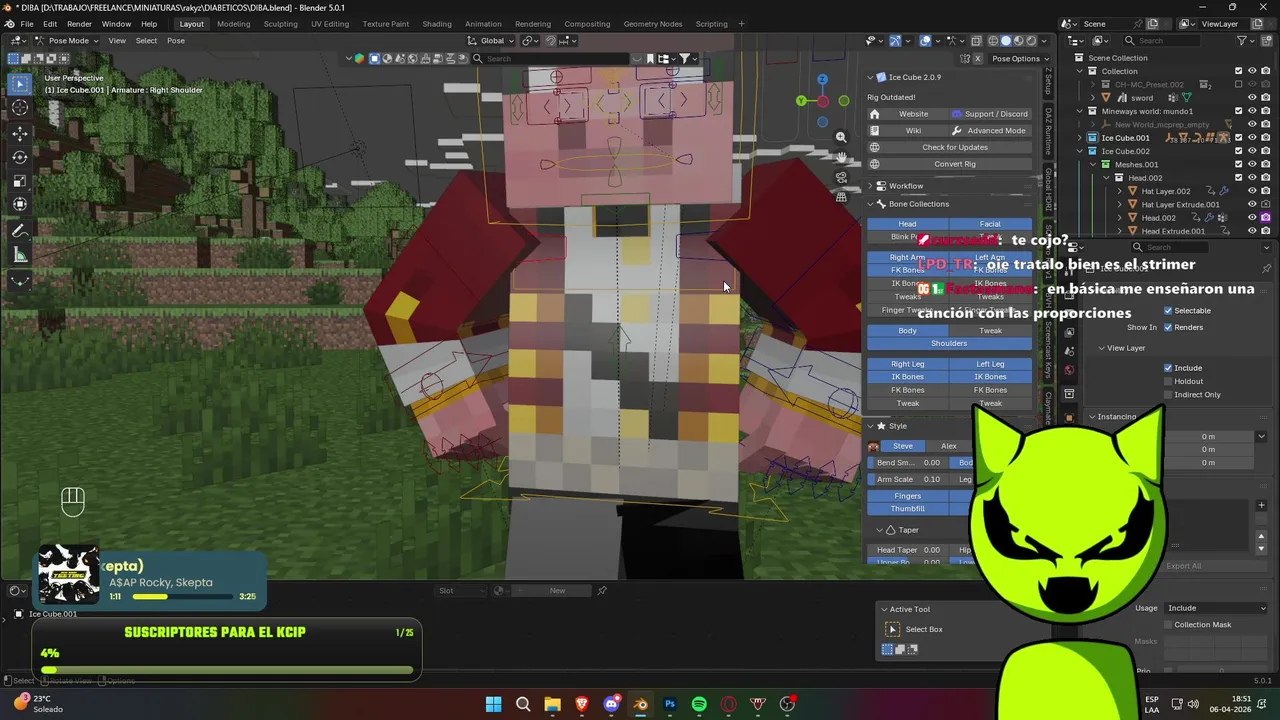Hide the sword object in the viewport
The width and height of the screenshot is (1280, 720).
pos(1252,98)
